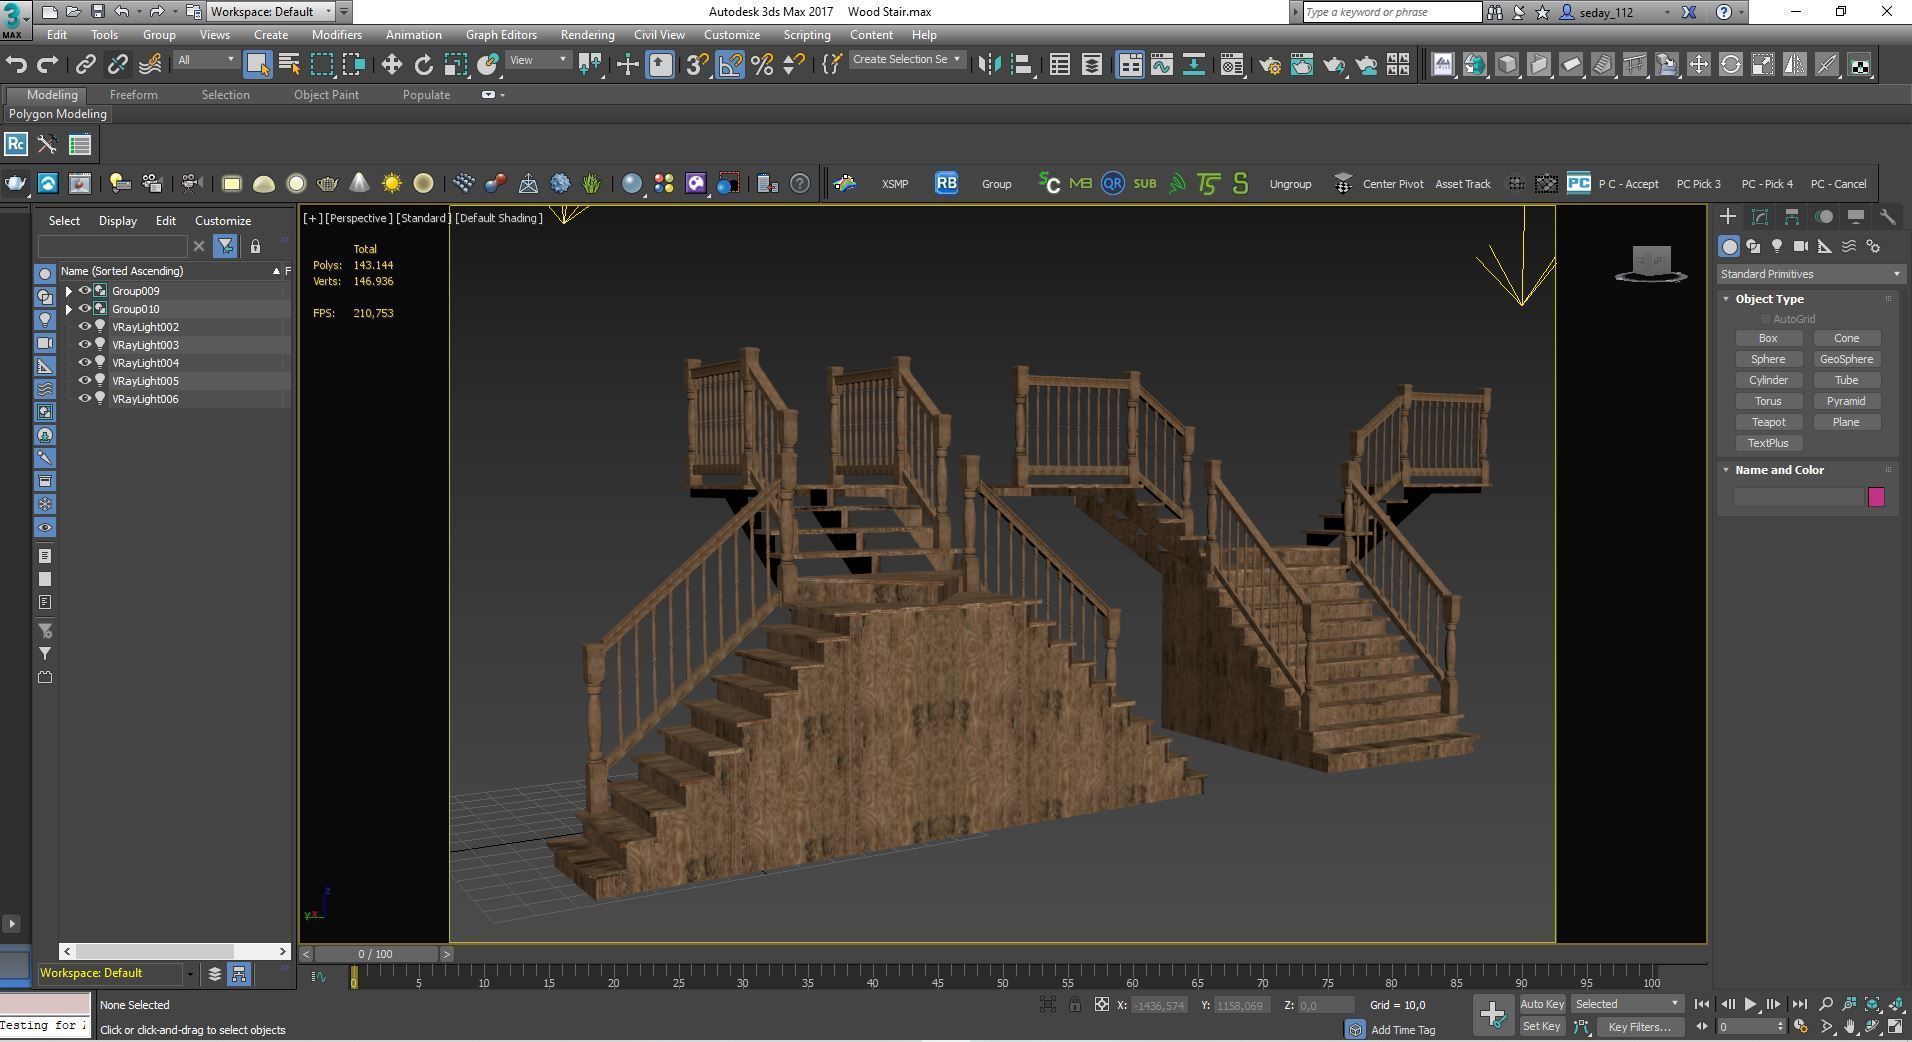Click the QR script icon
The image size is (1912, 1042).
tap(1112, 183)
